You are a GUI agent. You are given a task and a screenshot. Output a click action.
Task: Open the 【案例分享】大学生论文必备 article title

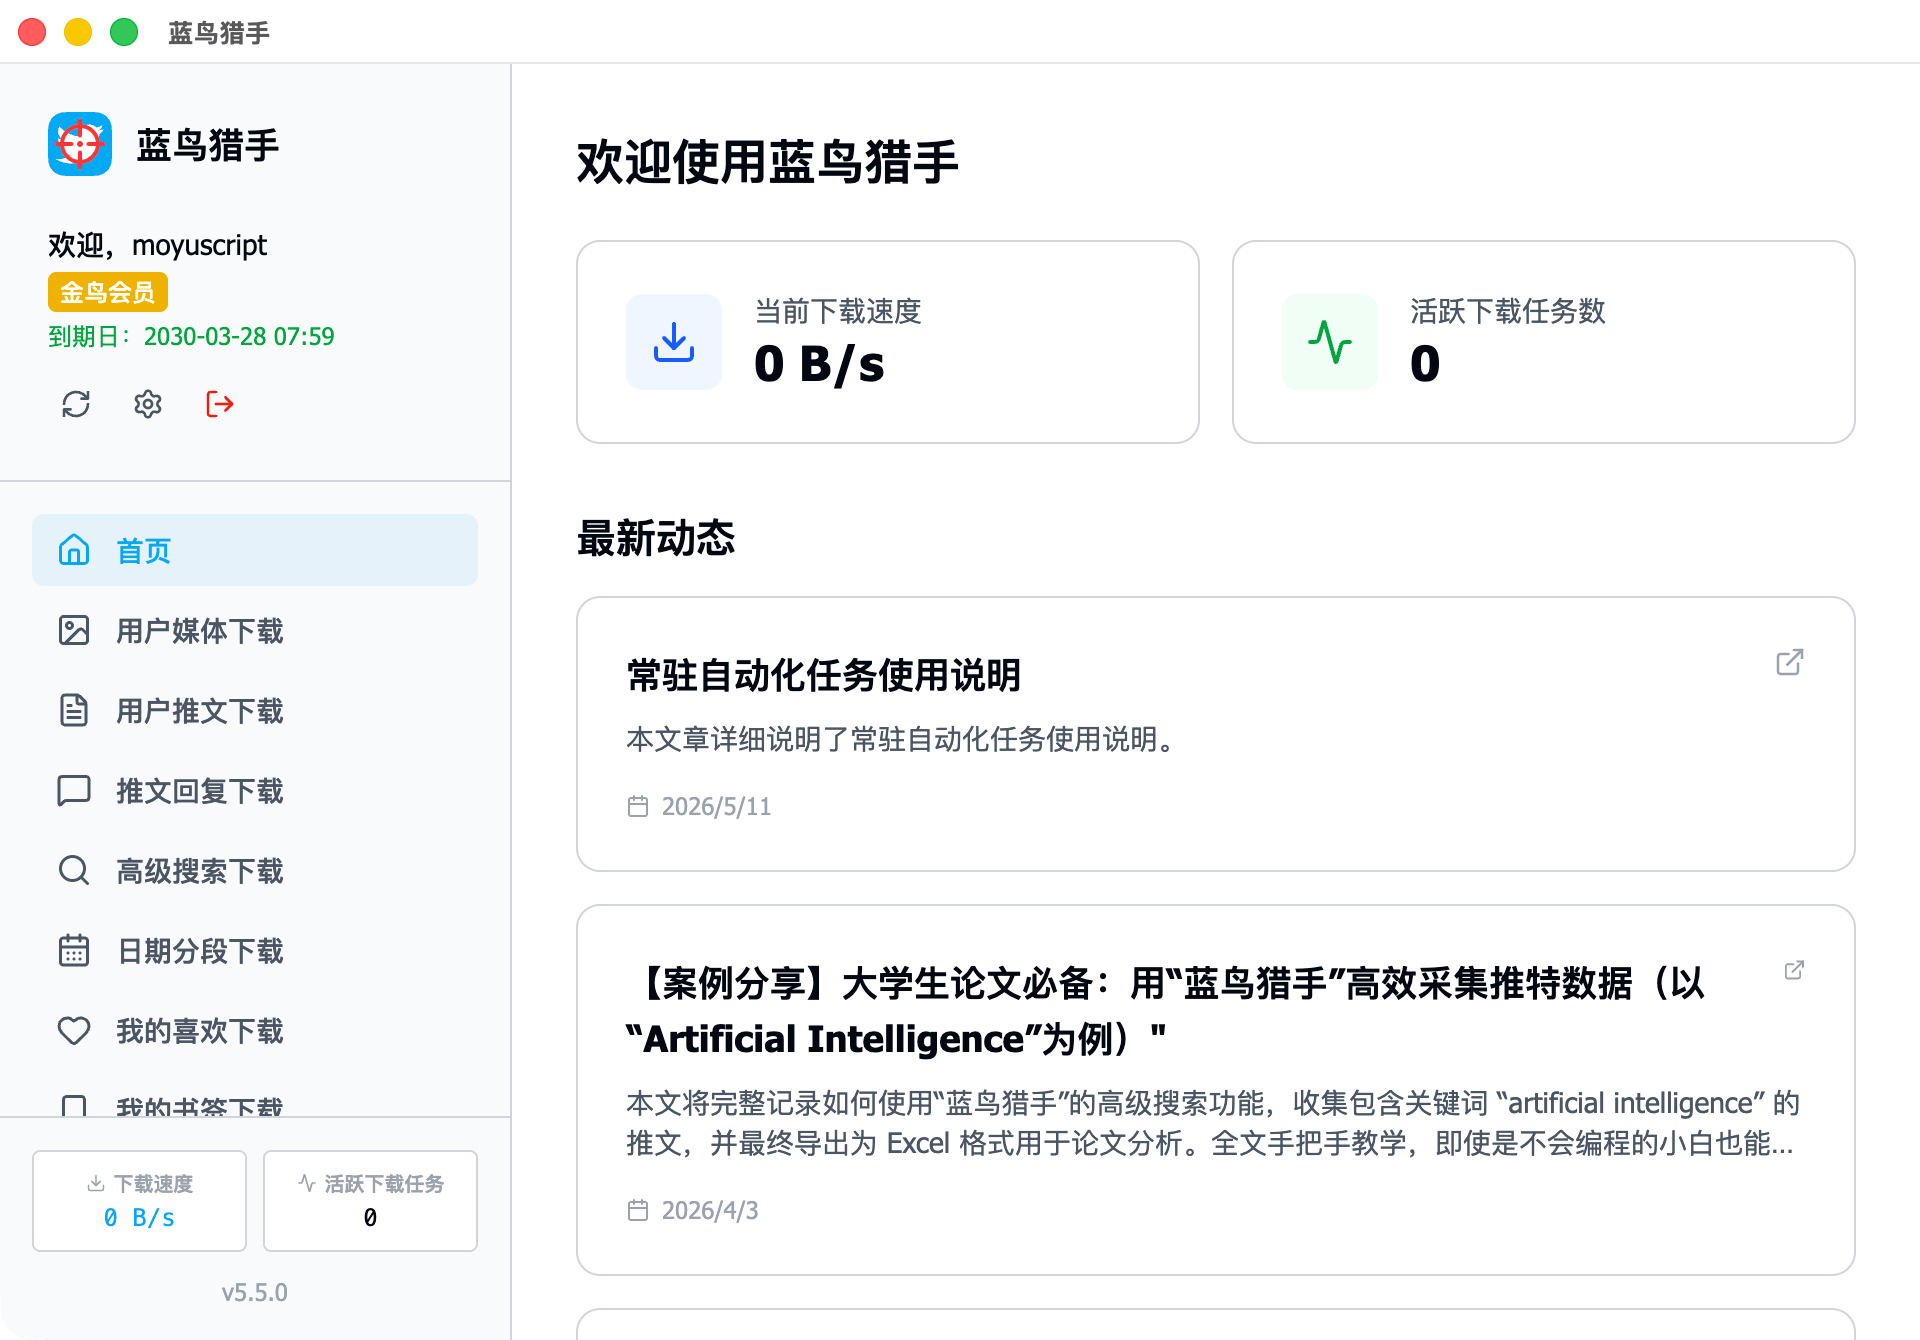click(x=1165, y=1011)
